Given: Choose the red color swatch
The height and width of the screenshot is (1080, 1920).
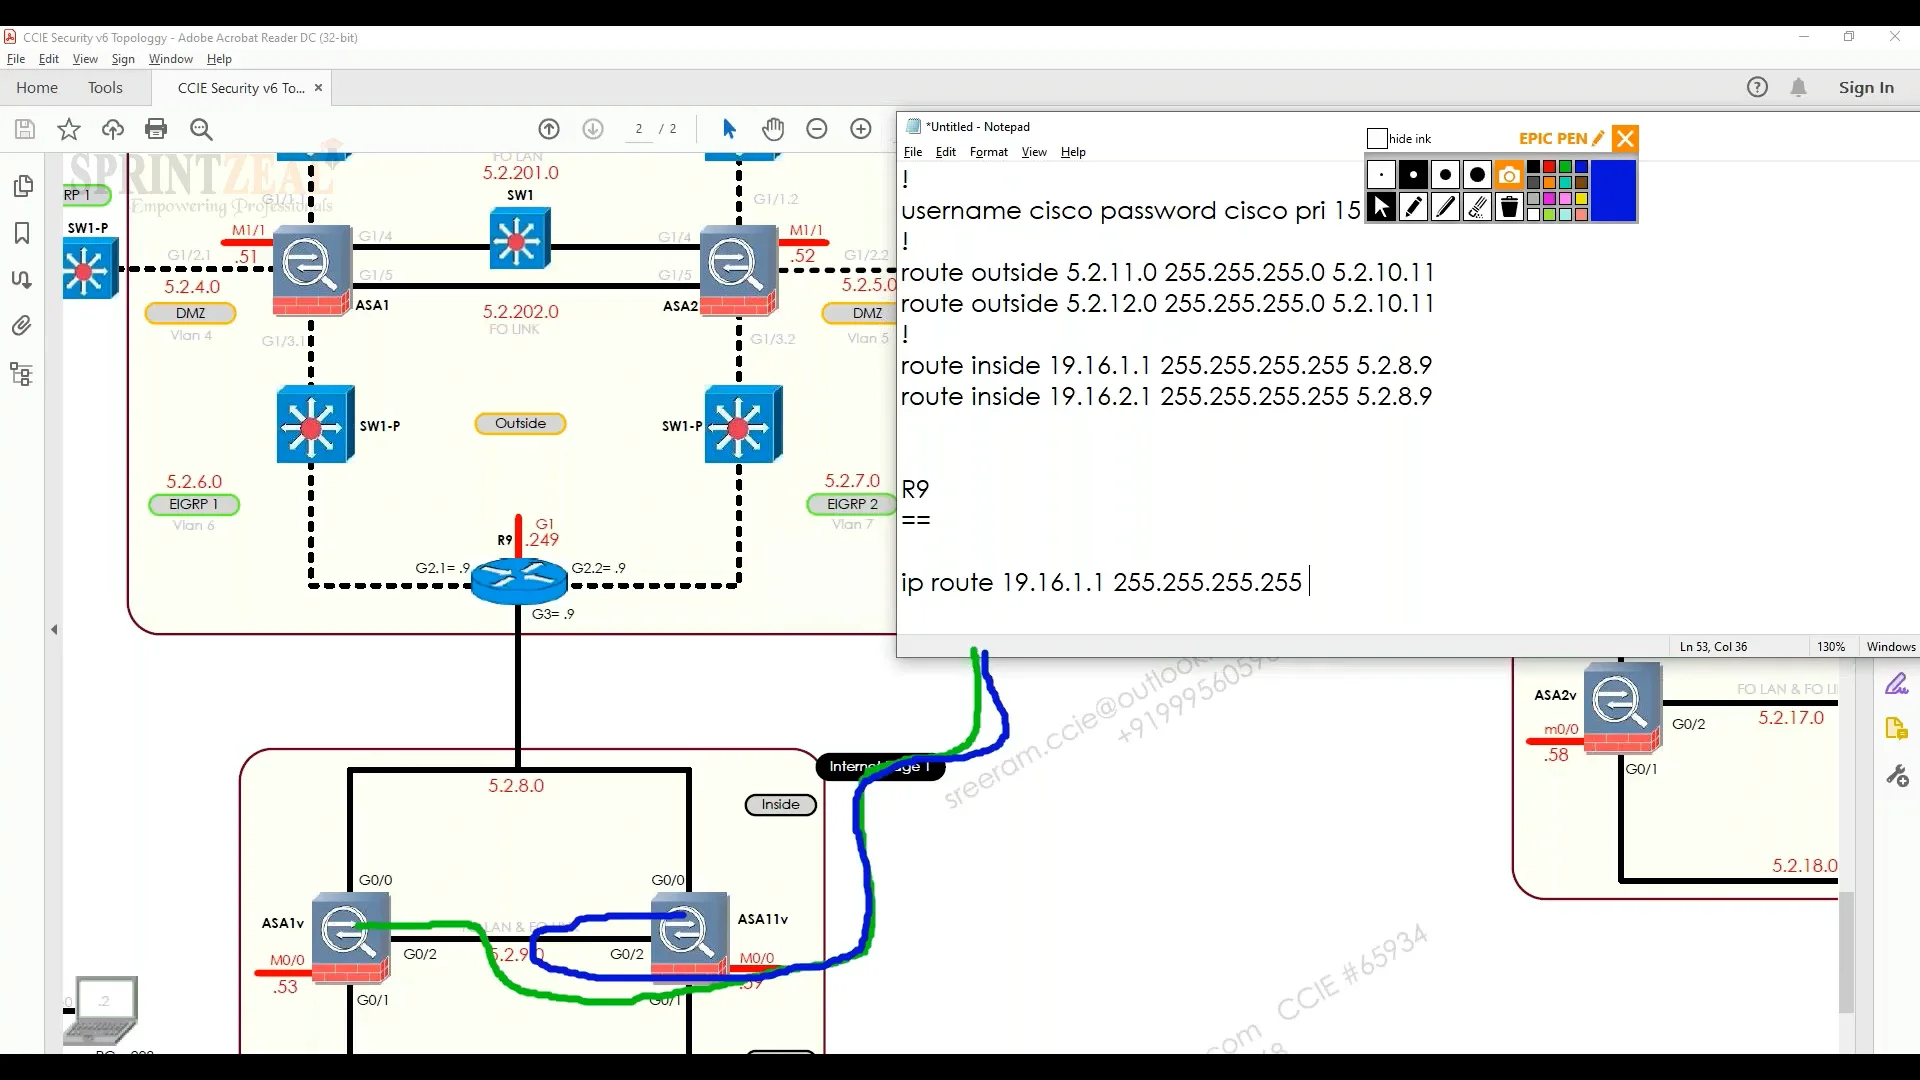Looking at the screenshot, I should [x=1549, y=167].
